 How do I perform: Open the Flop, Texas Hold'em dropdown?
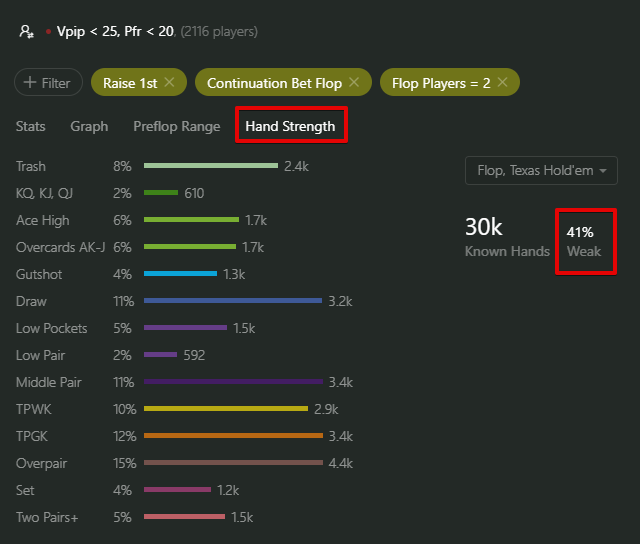pyautogui.click(x=541, y=171)
